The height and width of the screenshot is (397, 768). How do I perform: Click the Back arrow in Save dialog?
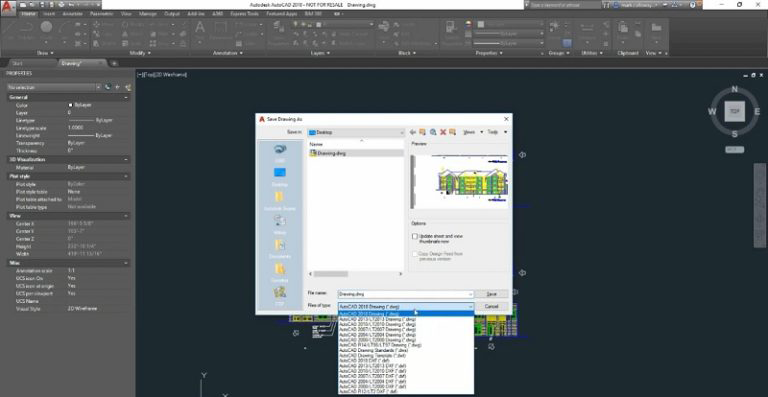coord(413,132)
